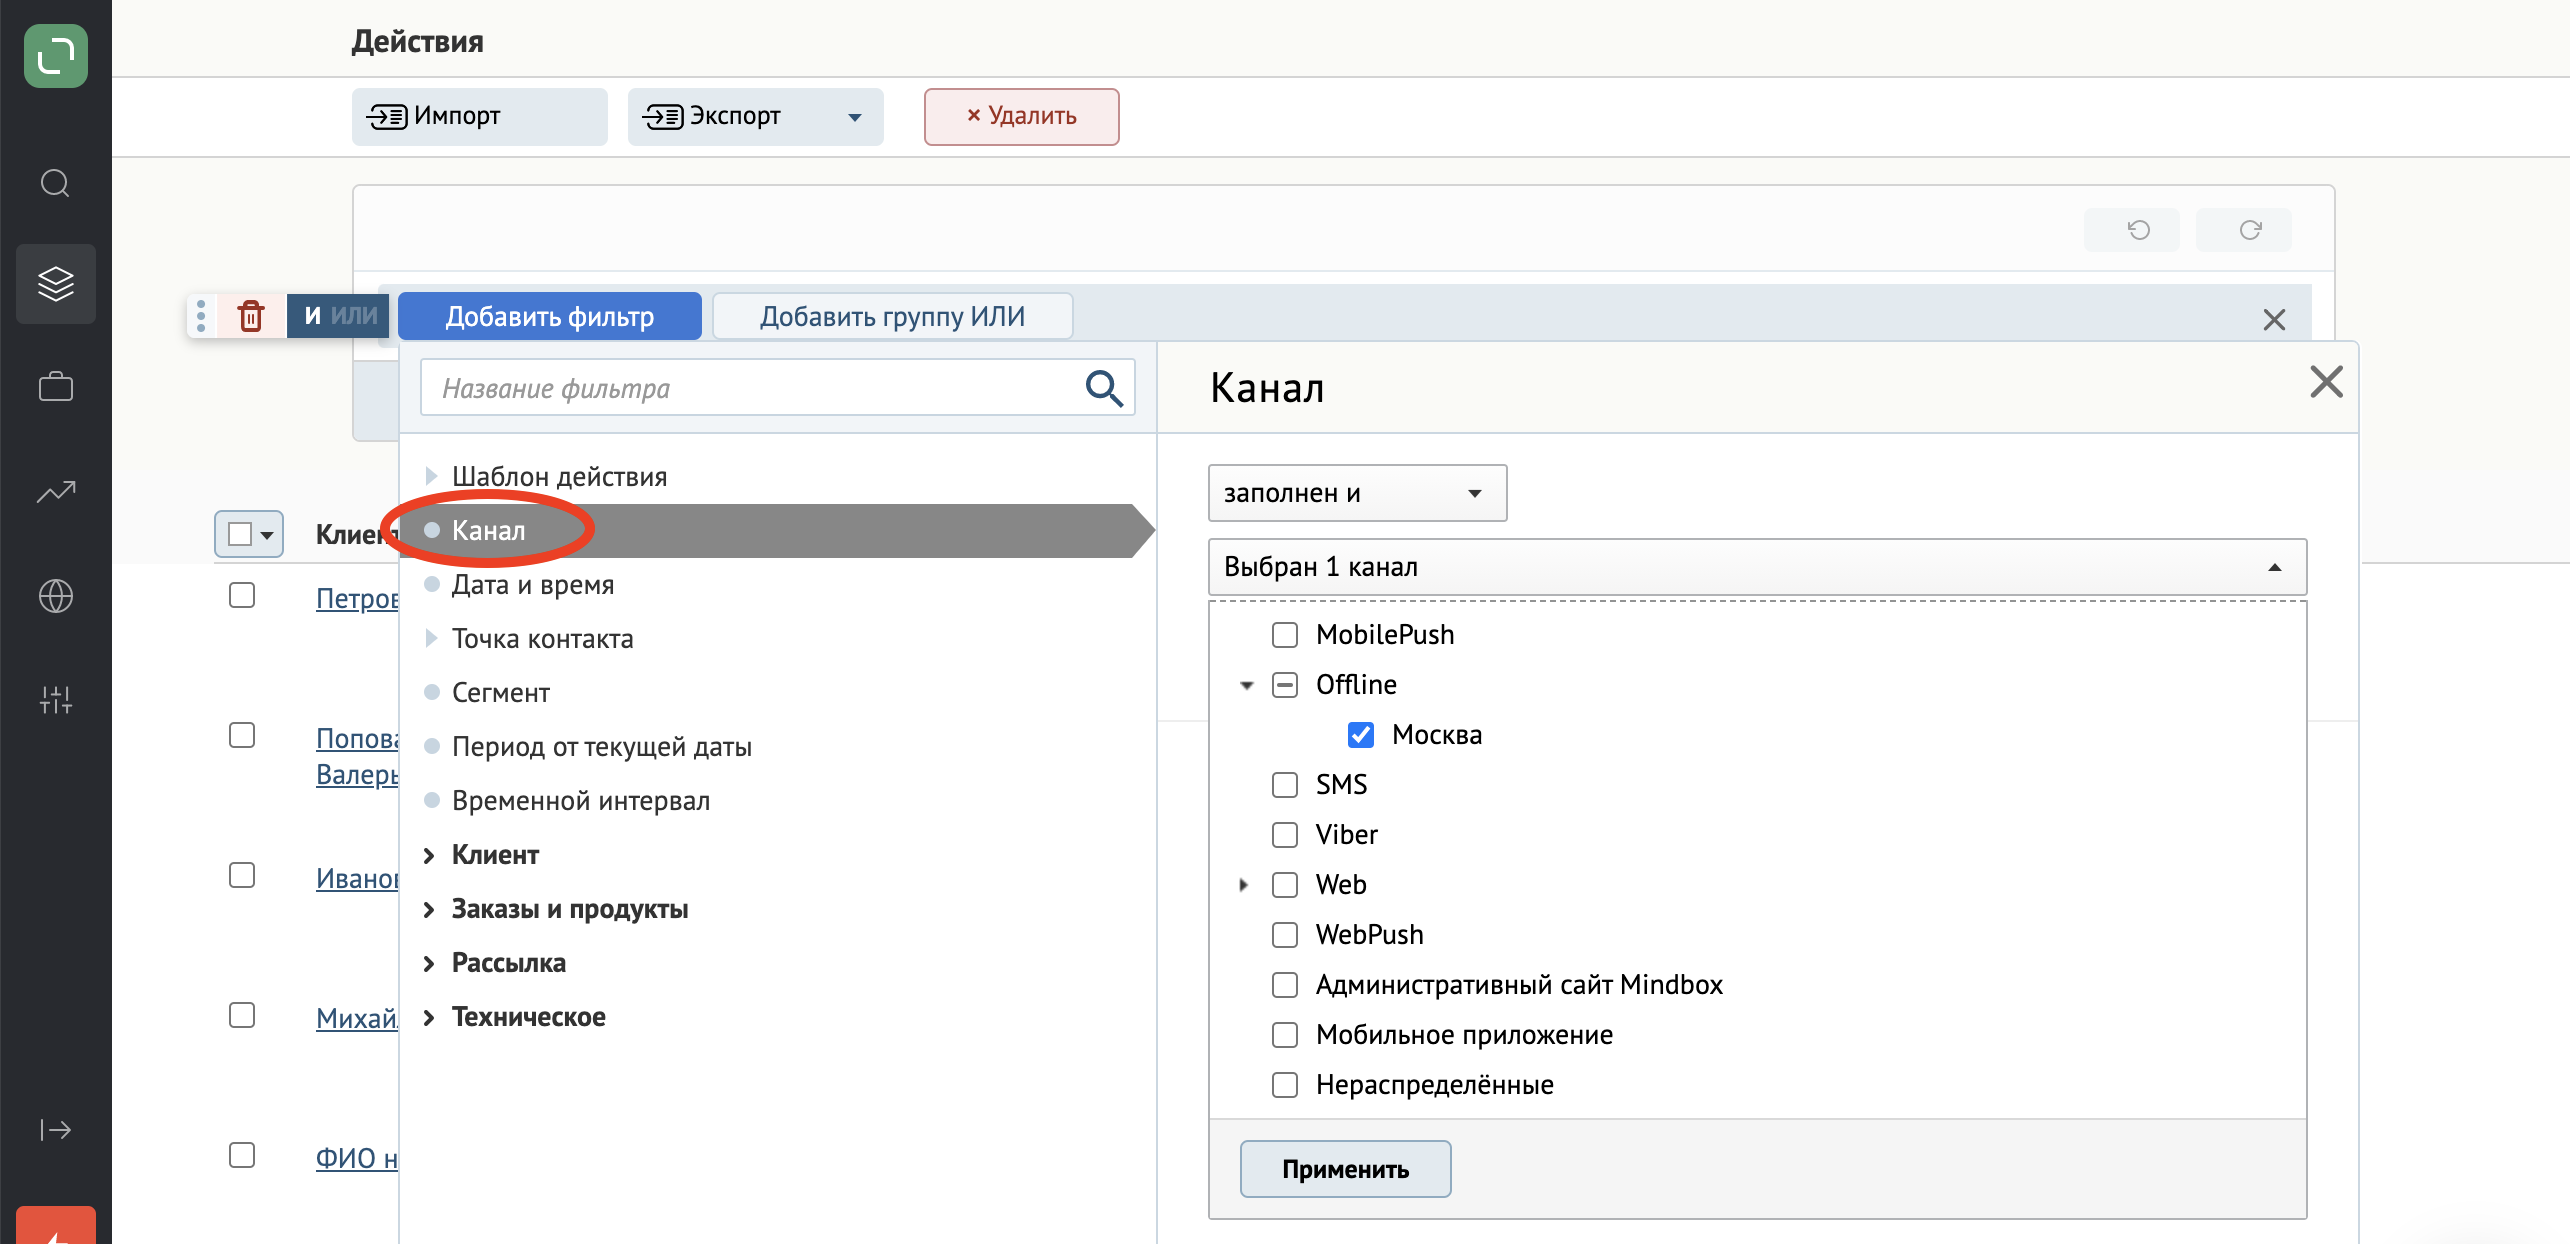Viewport: 2570px width, 1244px height.
Task: Uncheck the Москва channel
Action: (x=1361, y=735)
